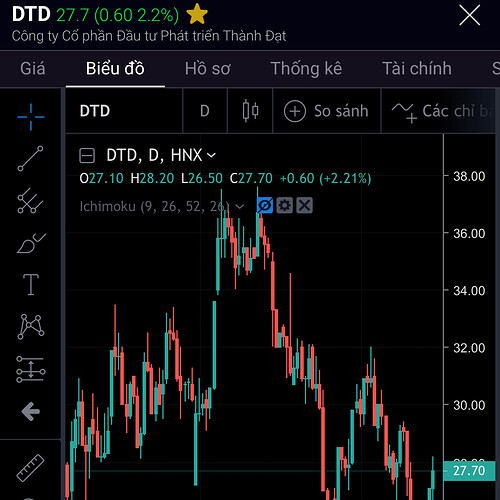Expand the Ichimoku indicator chevron

click(x=239, y=207)
